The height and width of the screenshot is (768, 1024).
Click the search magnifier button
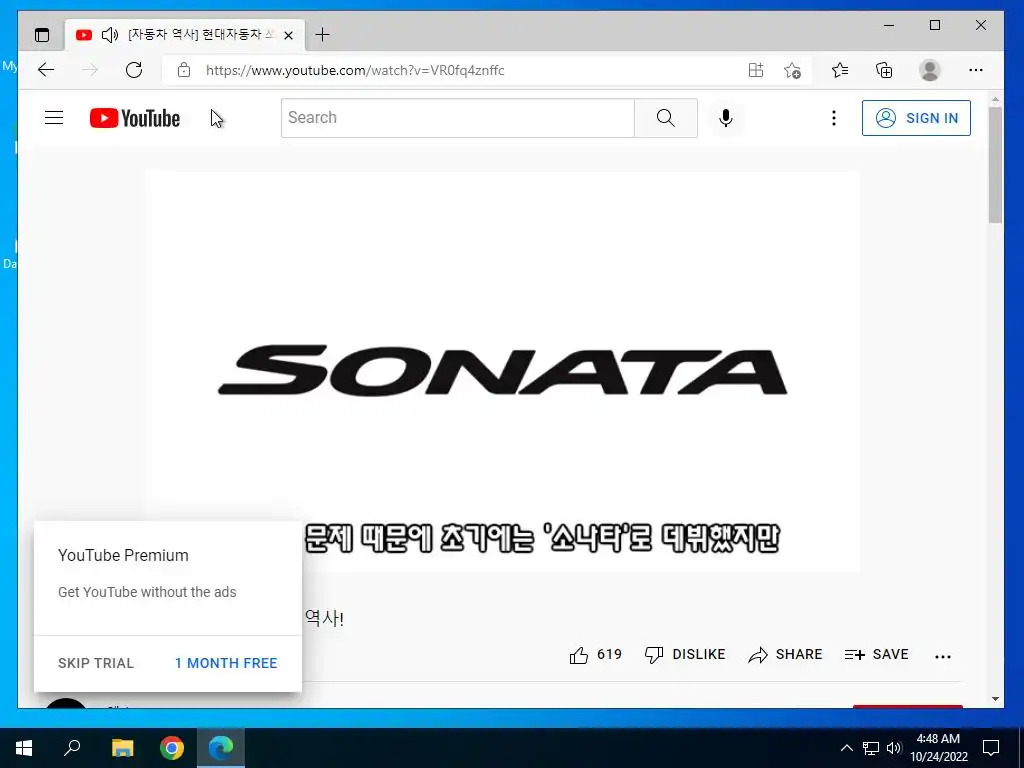coord(665,118)
